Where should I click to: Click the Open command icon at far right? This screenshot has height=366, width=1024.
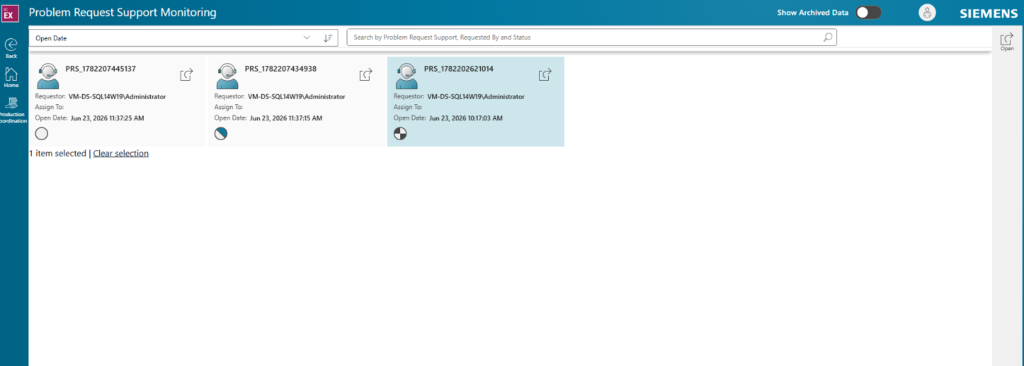coord(1007,39)
